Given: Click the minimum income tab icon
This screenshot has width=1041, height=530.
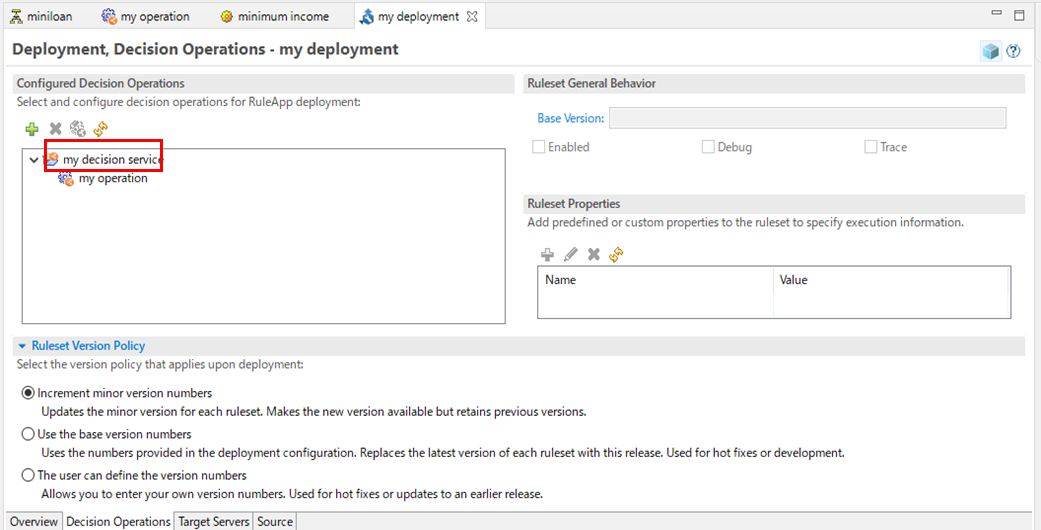Looking at the screenshot, I should pos(226,17).
